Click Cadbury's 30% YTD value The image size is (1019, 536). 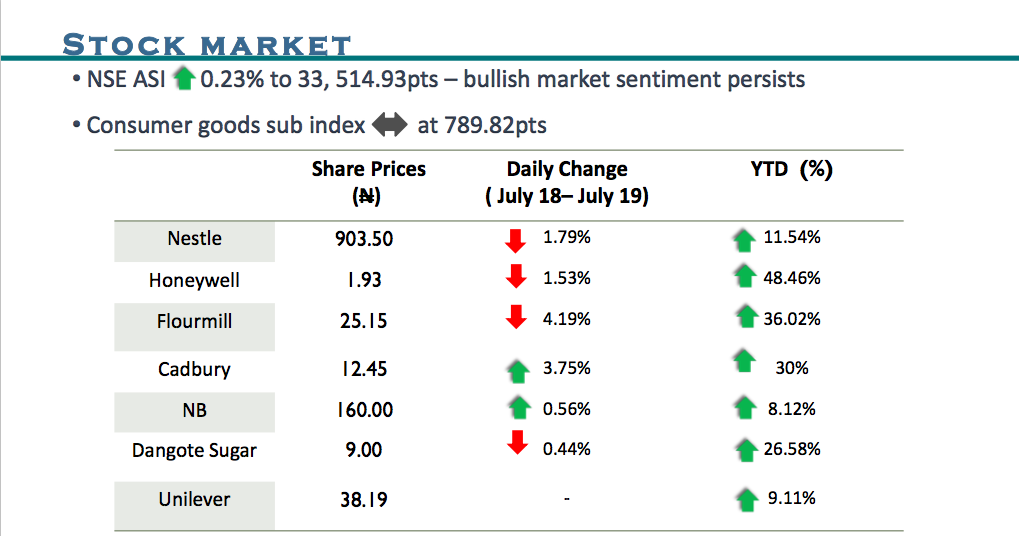(x=791, y=368)
